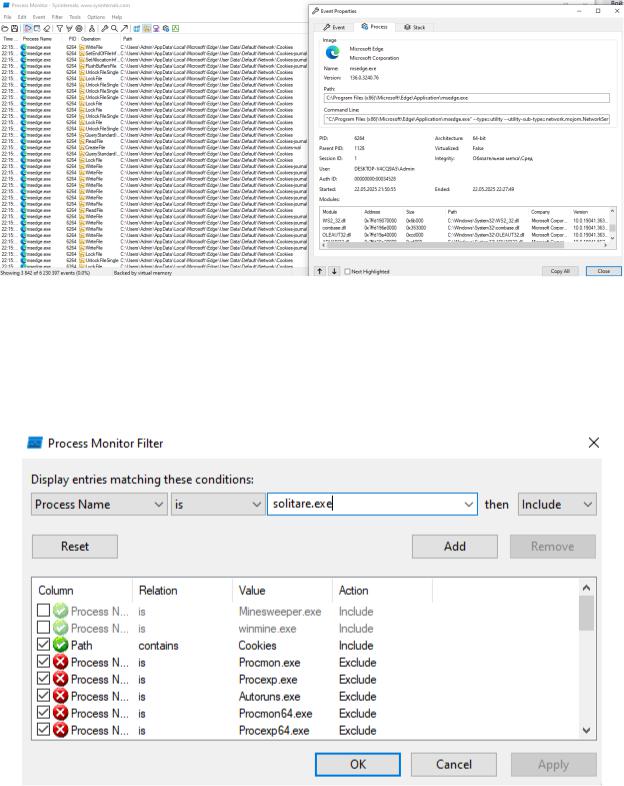Image resolution: width=624 pixels, height=786 pixels.
Task: Click the Include Process From Window target icon
Action: coord(79,29)
